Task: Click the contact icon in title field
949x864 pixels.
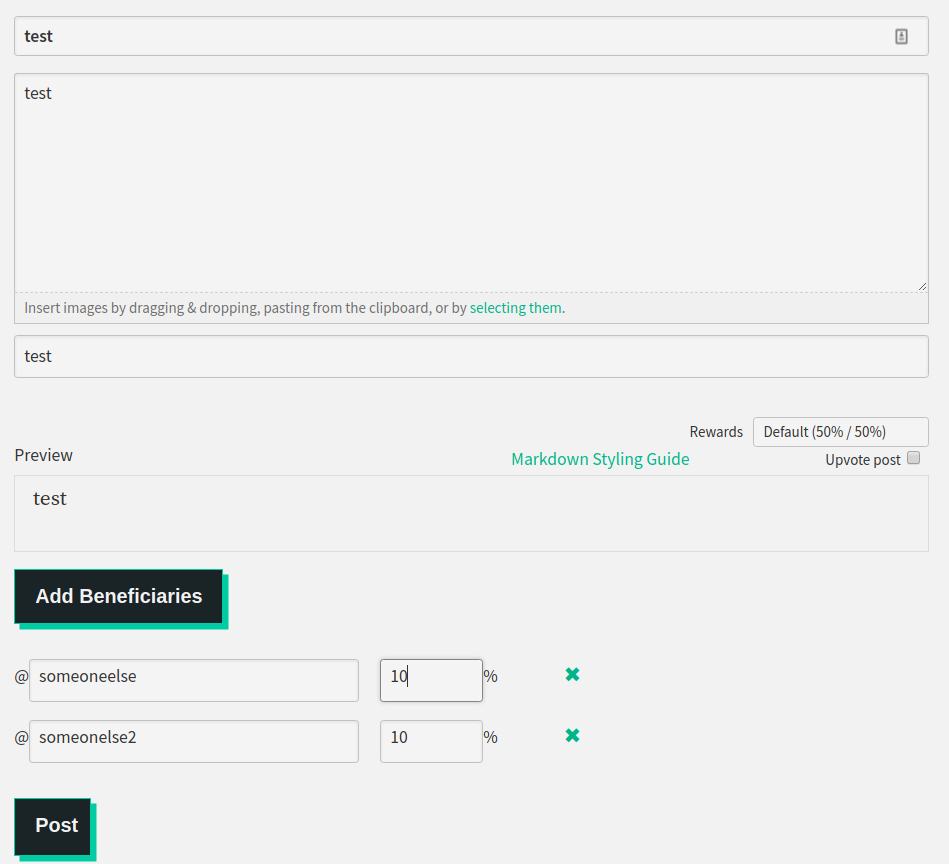Action: pyautogui.click(x=901, y=36)
